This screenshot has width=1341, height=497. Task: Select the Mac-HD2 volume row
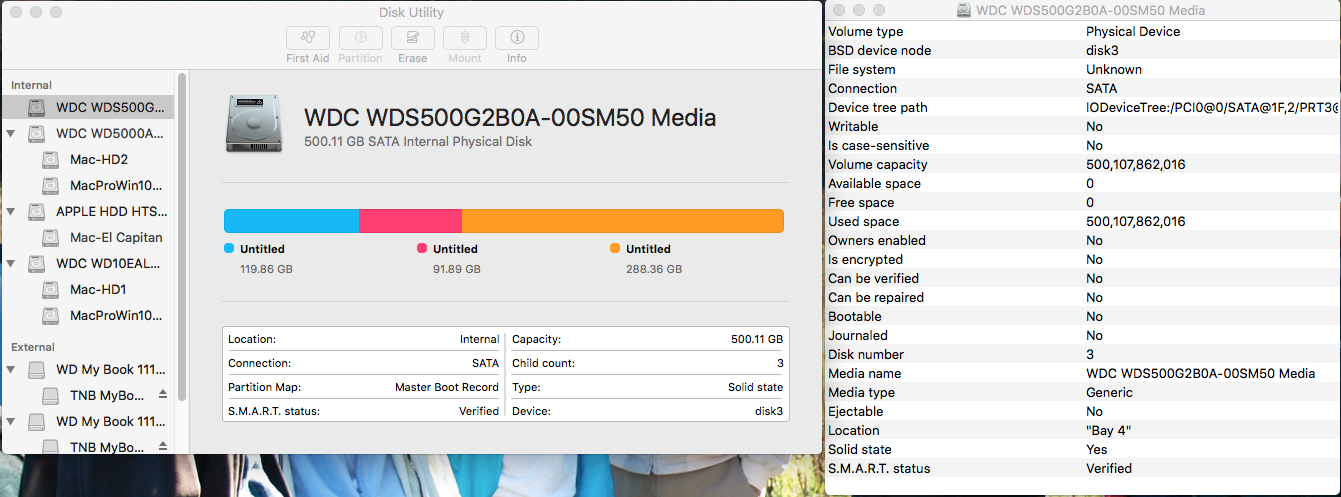pyautogui.click(x=88, y=159)
